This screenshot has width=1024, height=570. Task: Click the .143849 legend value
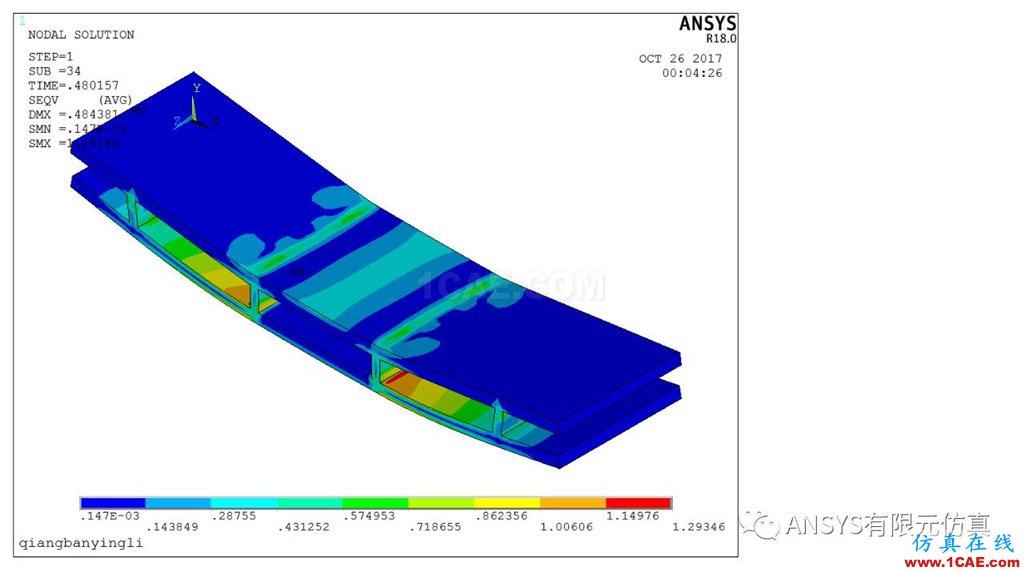coord(172,527)
